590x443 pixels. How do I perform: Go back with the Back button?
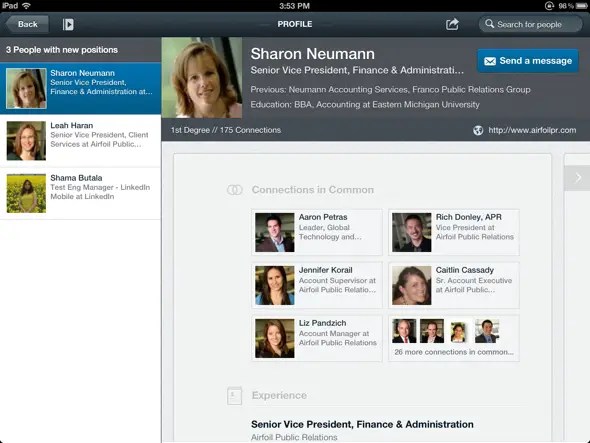click(27, 24)
